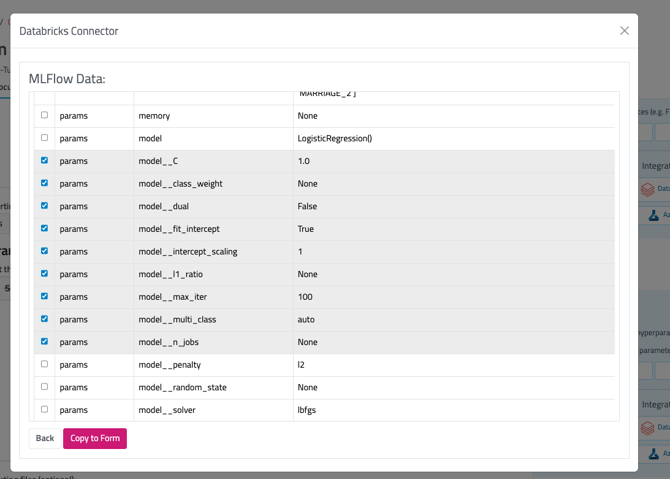Select the 'l2' value cell

[454, 365]
